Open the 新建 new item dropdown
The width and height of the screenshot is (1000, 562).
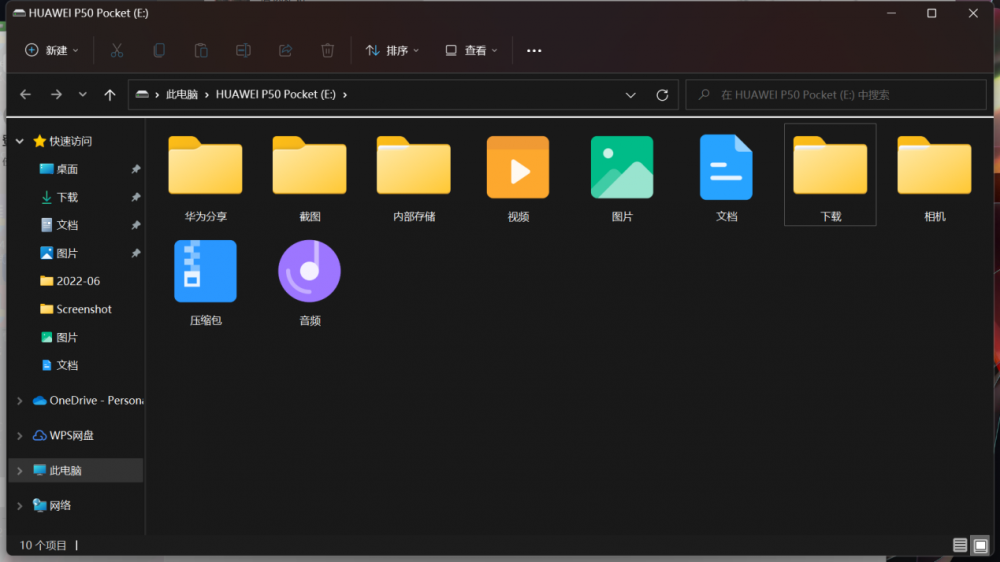pos(52,50)
